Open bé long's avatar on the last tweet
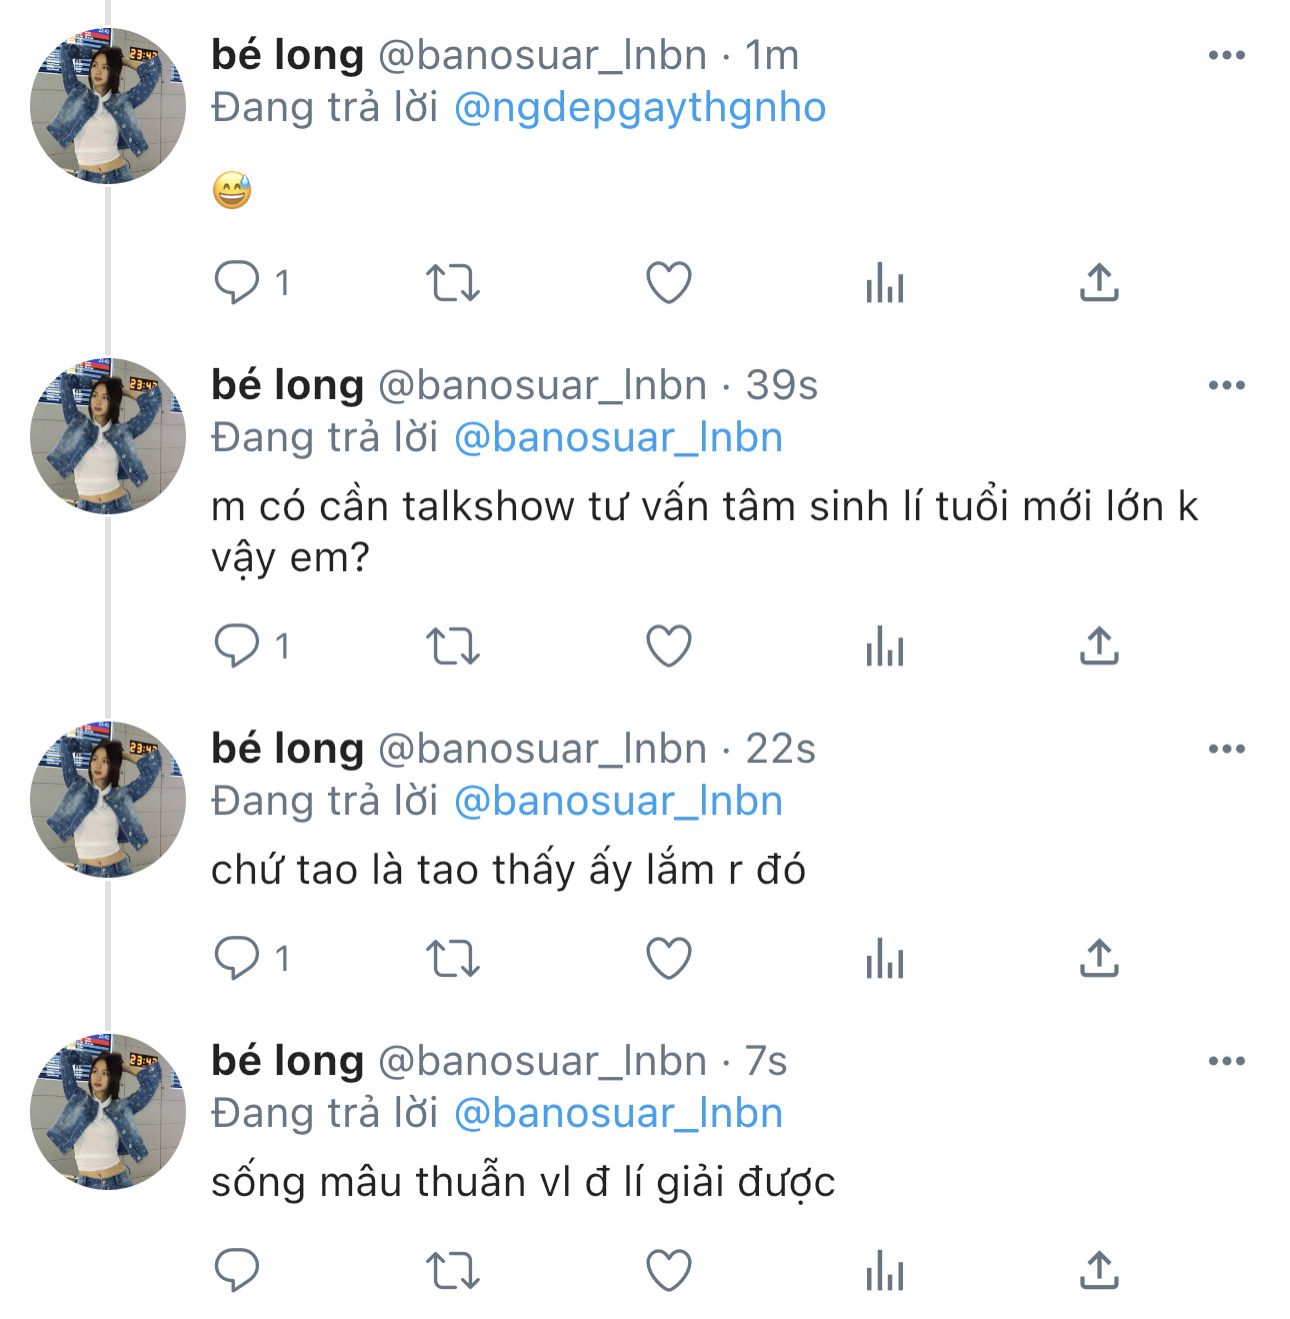Image resolution: width=1290 pixels, height=1319 pixels. point(108,1112)
